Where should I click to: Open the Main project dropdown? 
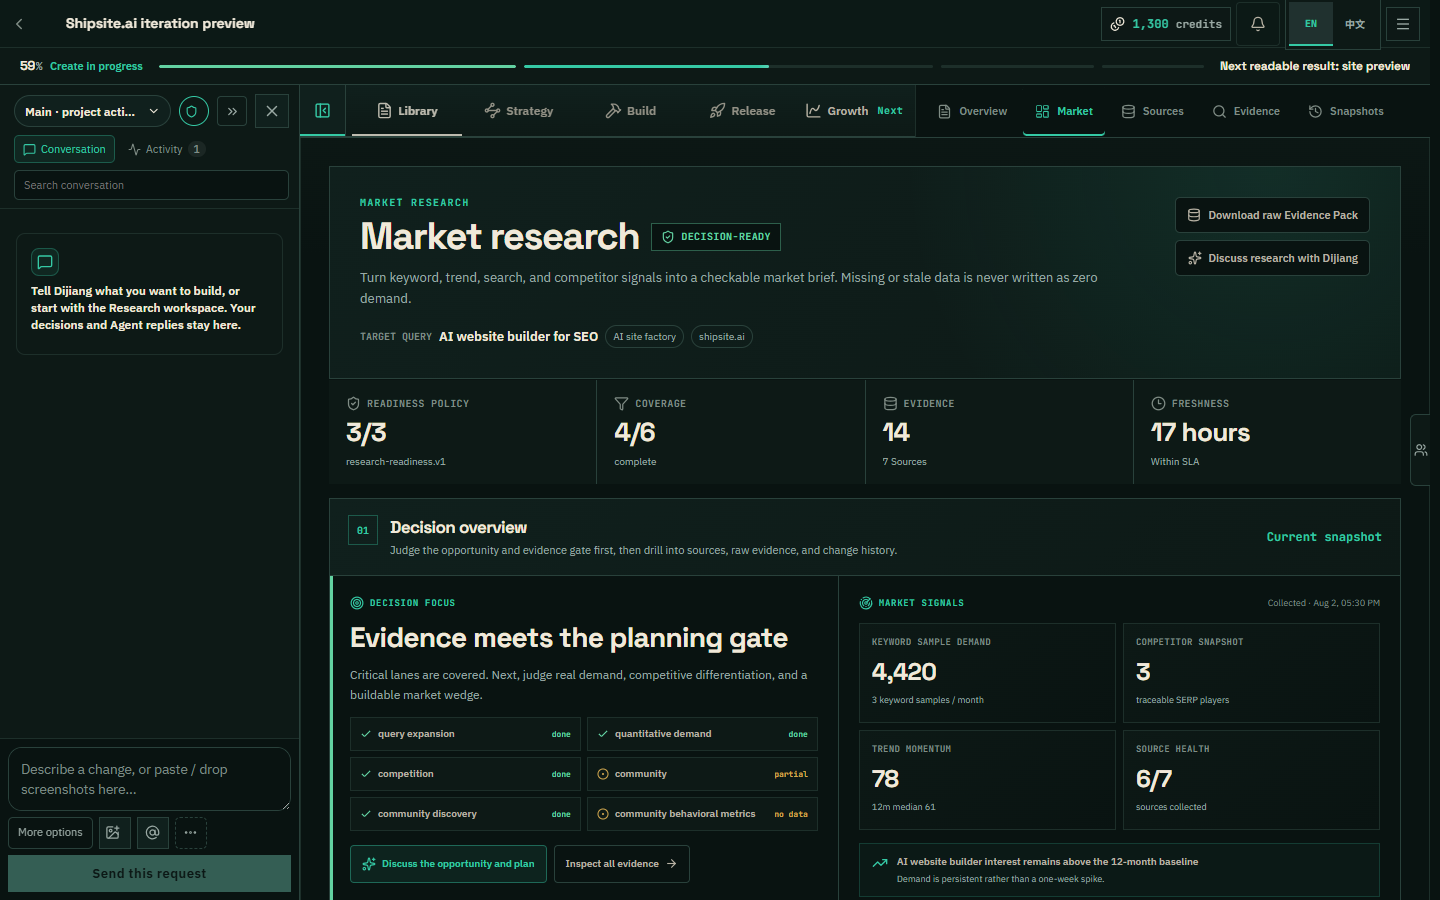[x=92, y=111]
